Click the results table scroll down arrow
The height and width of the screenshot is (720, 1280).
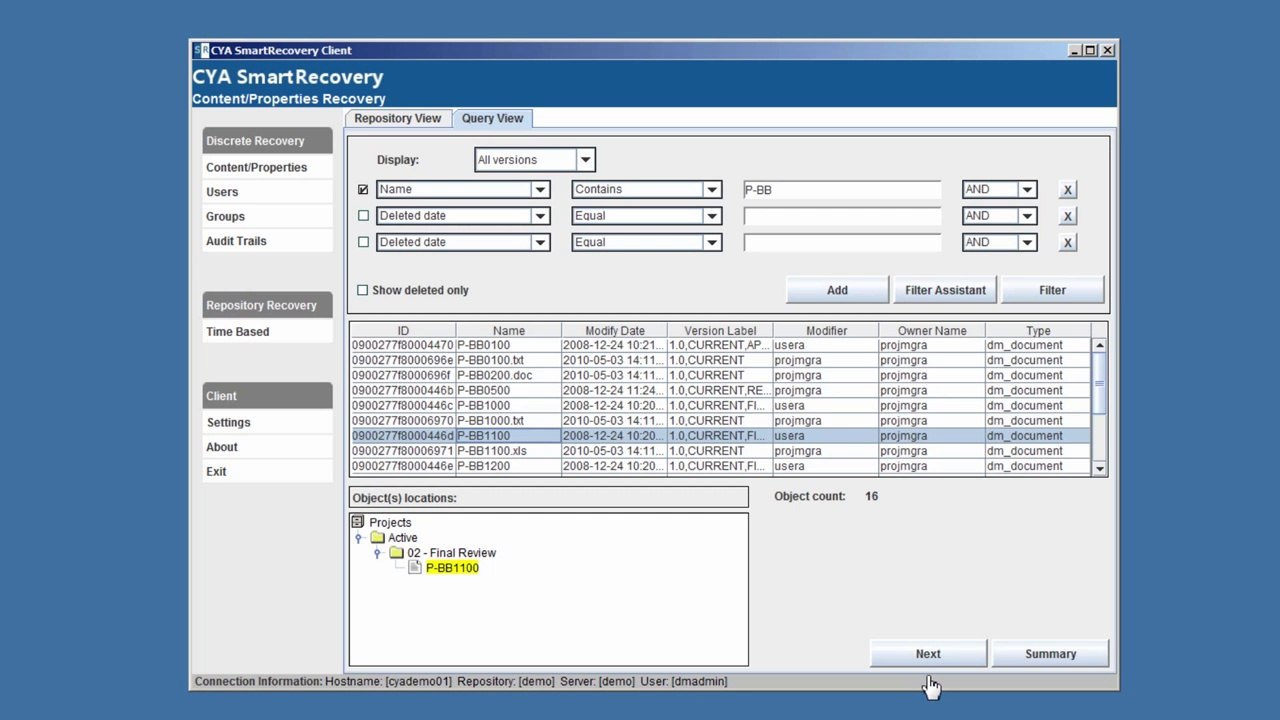tap(1099, 468)
